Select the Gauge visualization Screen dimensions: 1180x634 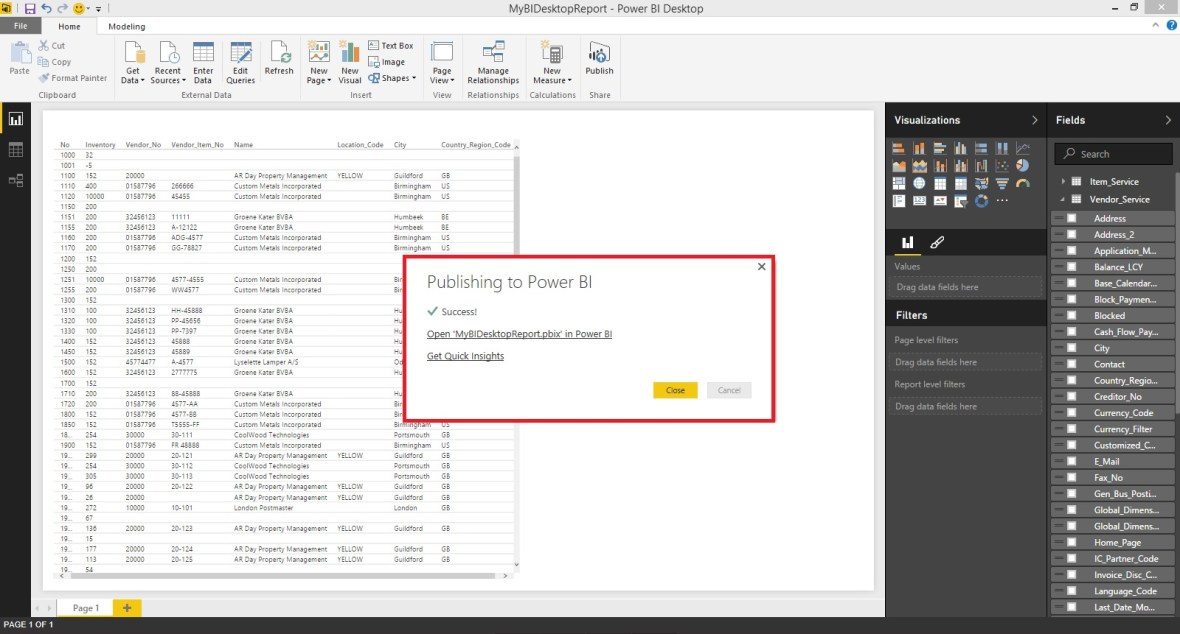pos(1022,183)
